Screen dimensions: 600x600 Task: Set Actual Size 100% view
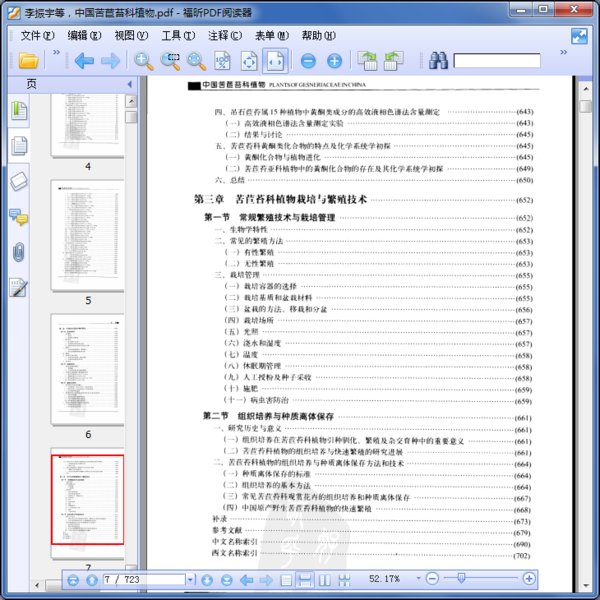pos(222,61)
